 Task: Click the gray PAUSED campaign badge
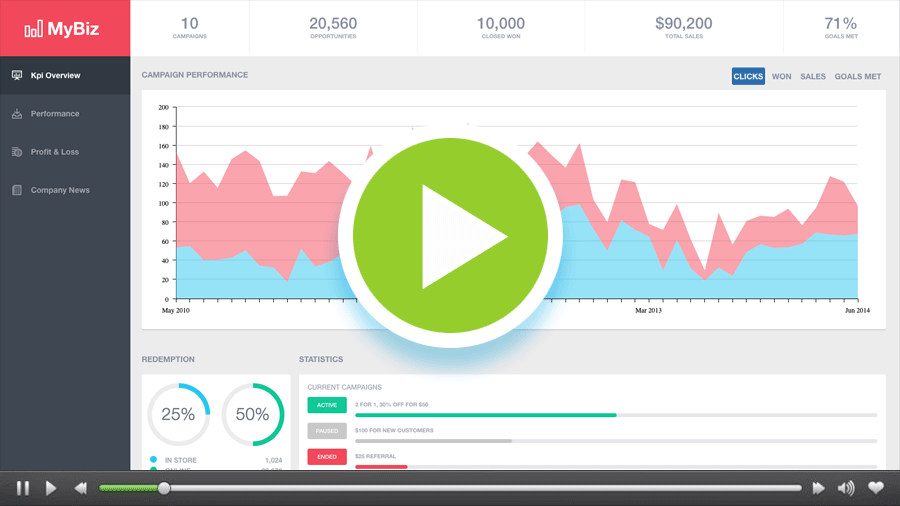pos(327,431)
